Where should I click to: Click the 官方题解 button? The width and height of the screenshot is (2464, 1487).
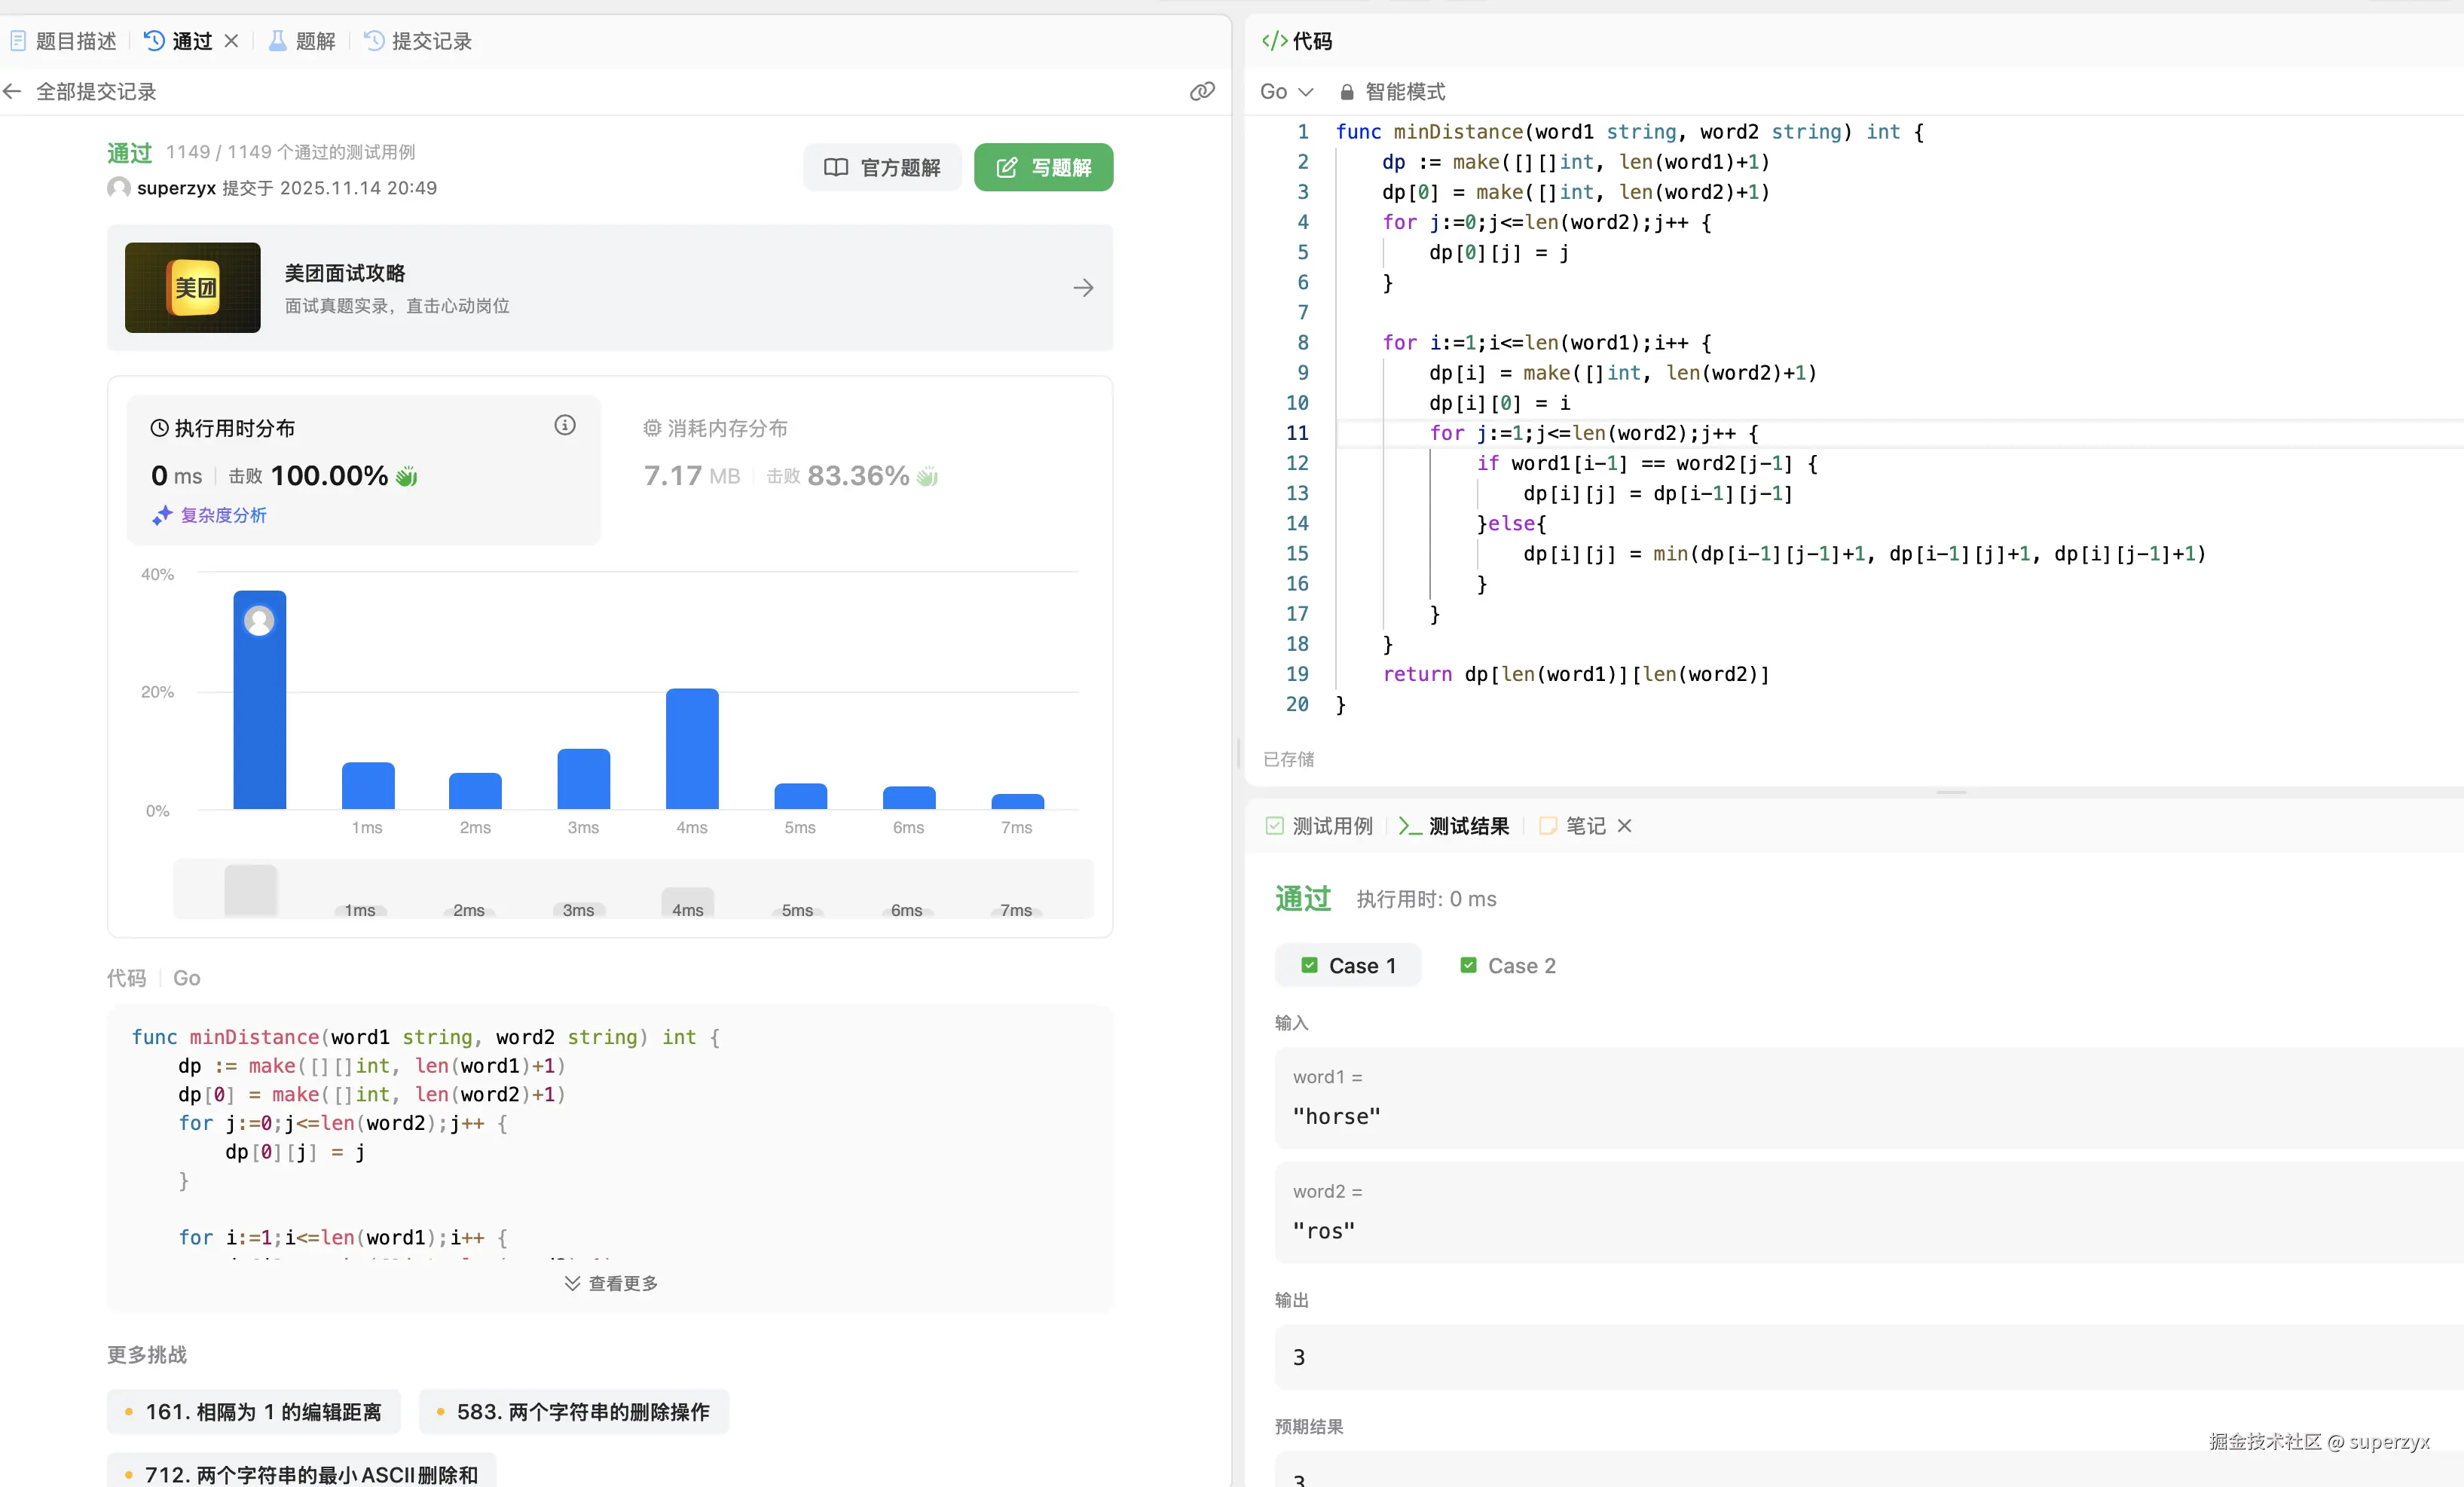coord(881,167)
